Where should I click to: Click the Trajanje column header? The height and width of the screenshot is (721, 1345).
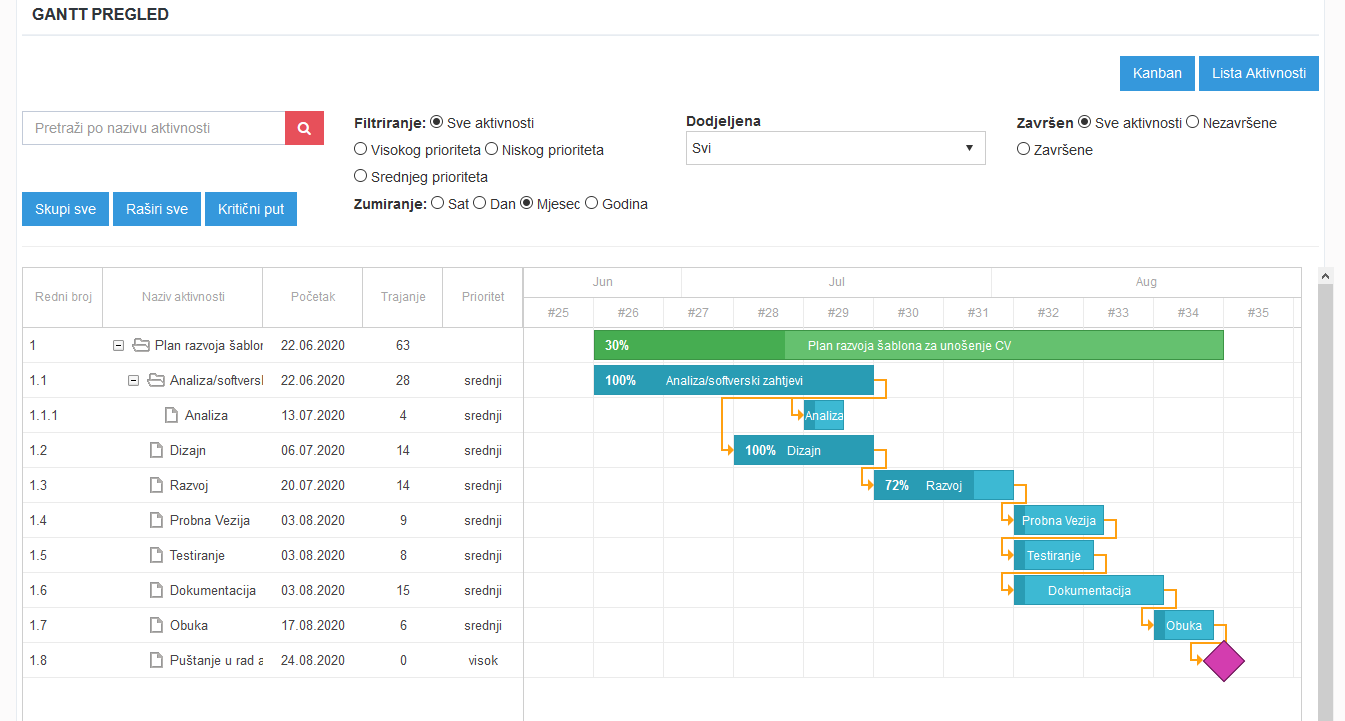click(x=403, y=297)
